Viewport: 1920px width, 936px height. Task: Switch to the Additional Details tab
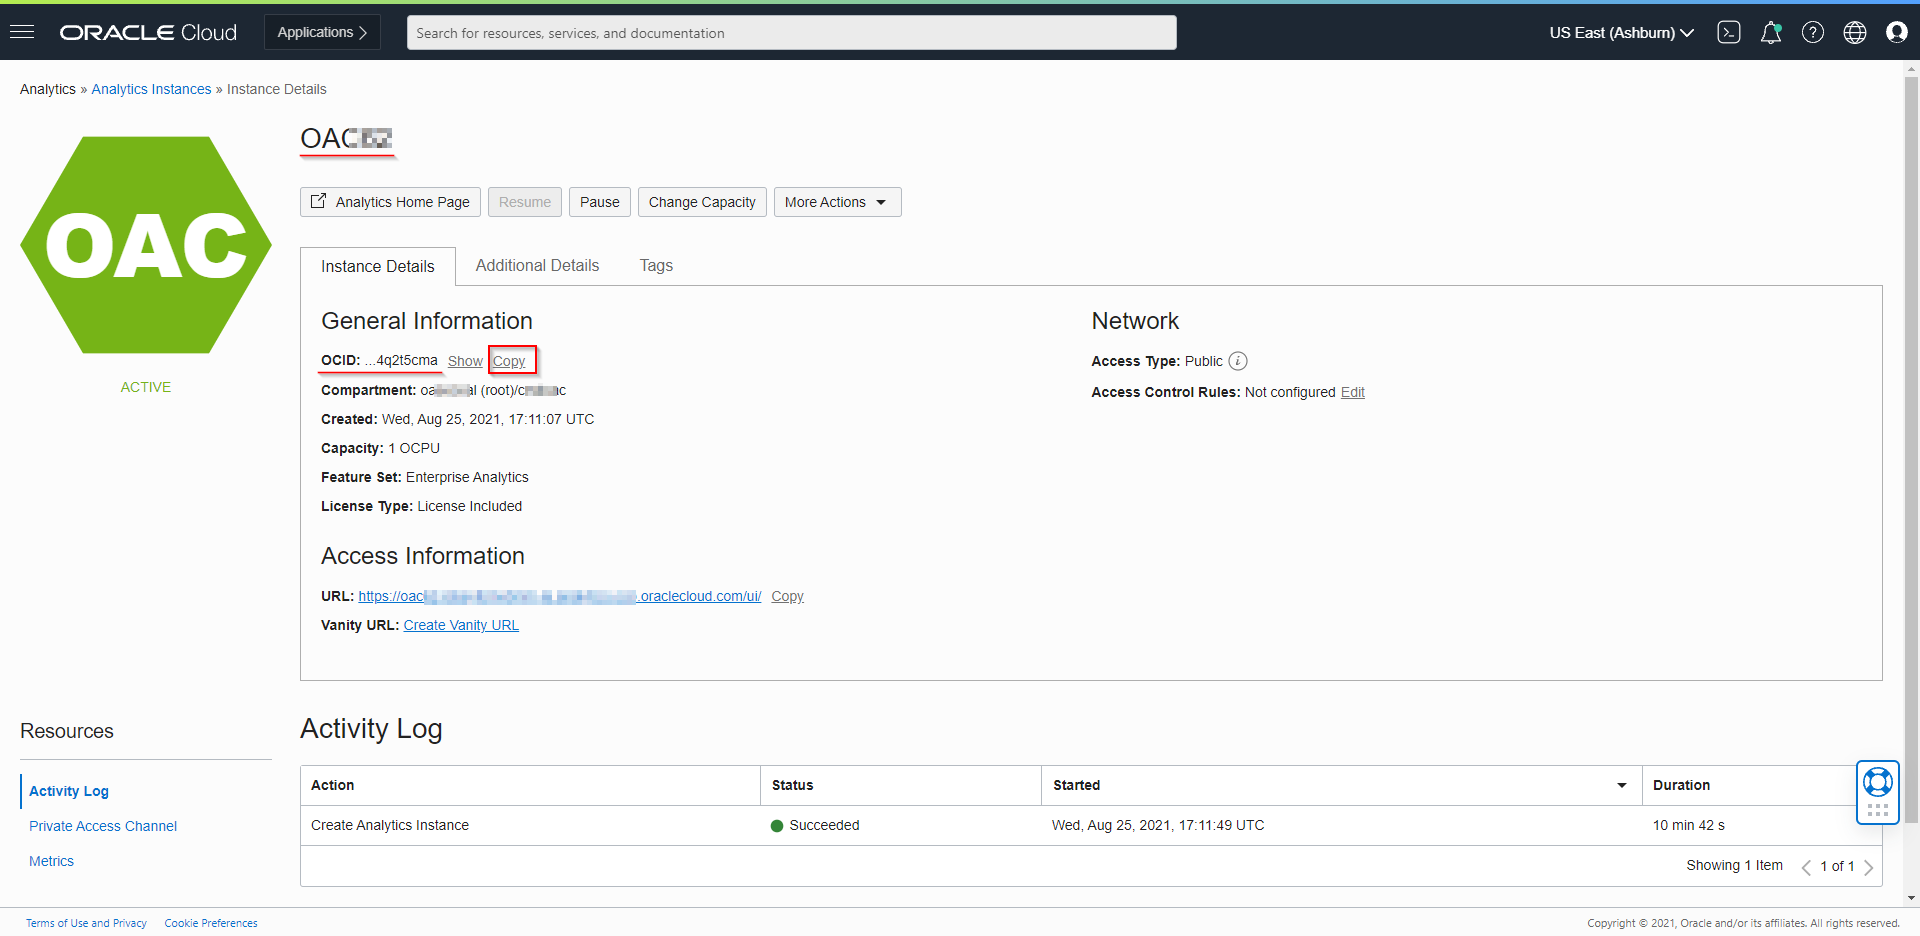[537, 265]
